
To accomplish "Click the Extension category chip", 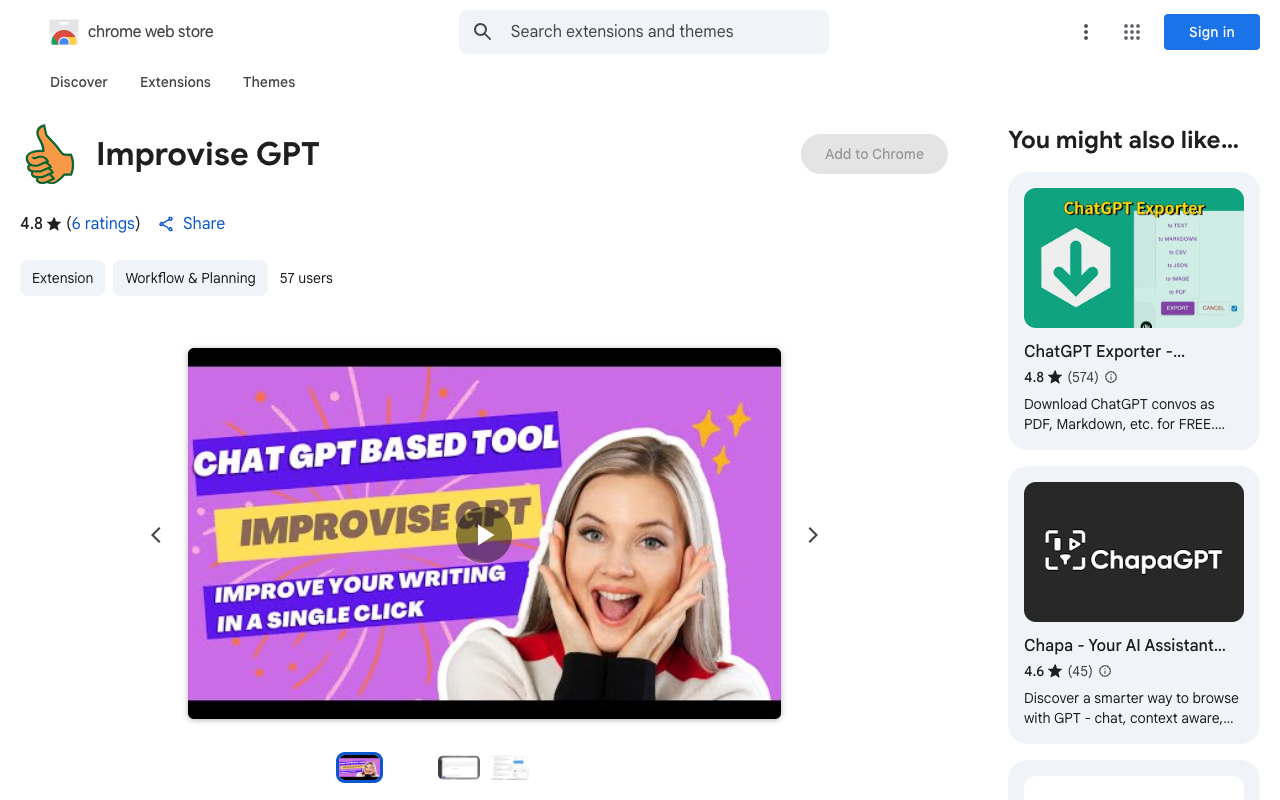I will click(x=62, y=278).
